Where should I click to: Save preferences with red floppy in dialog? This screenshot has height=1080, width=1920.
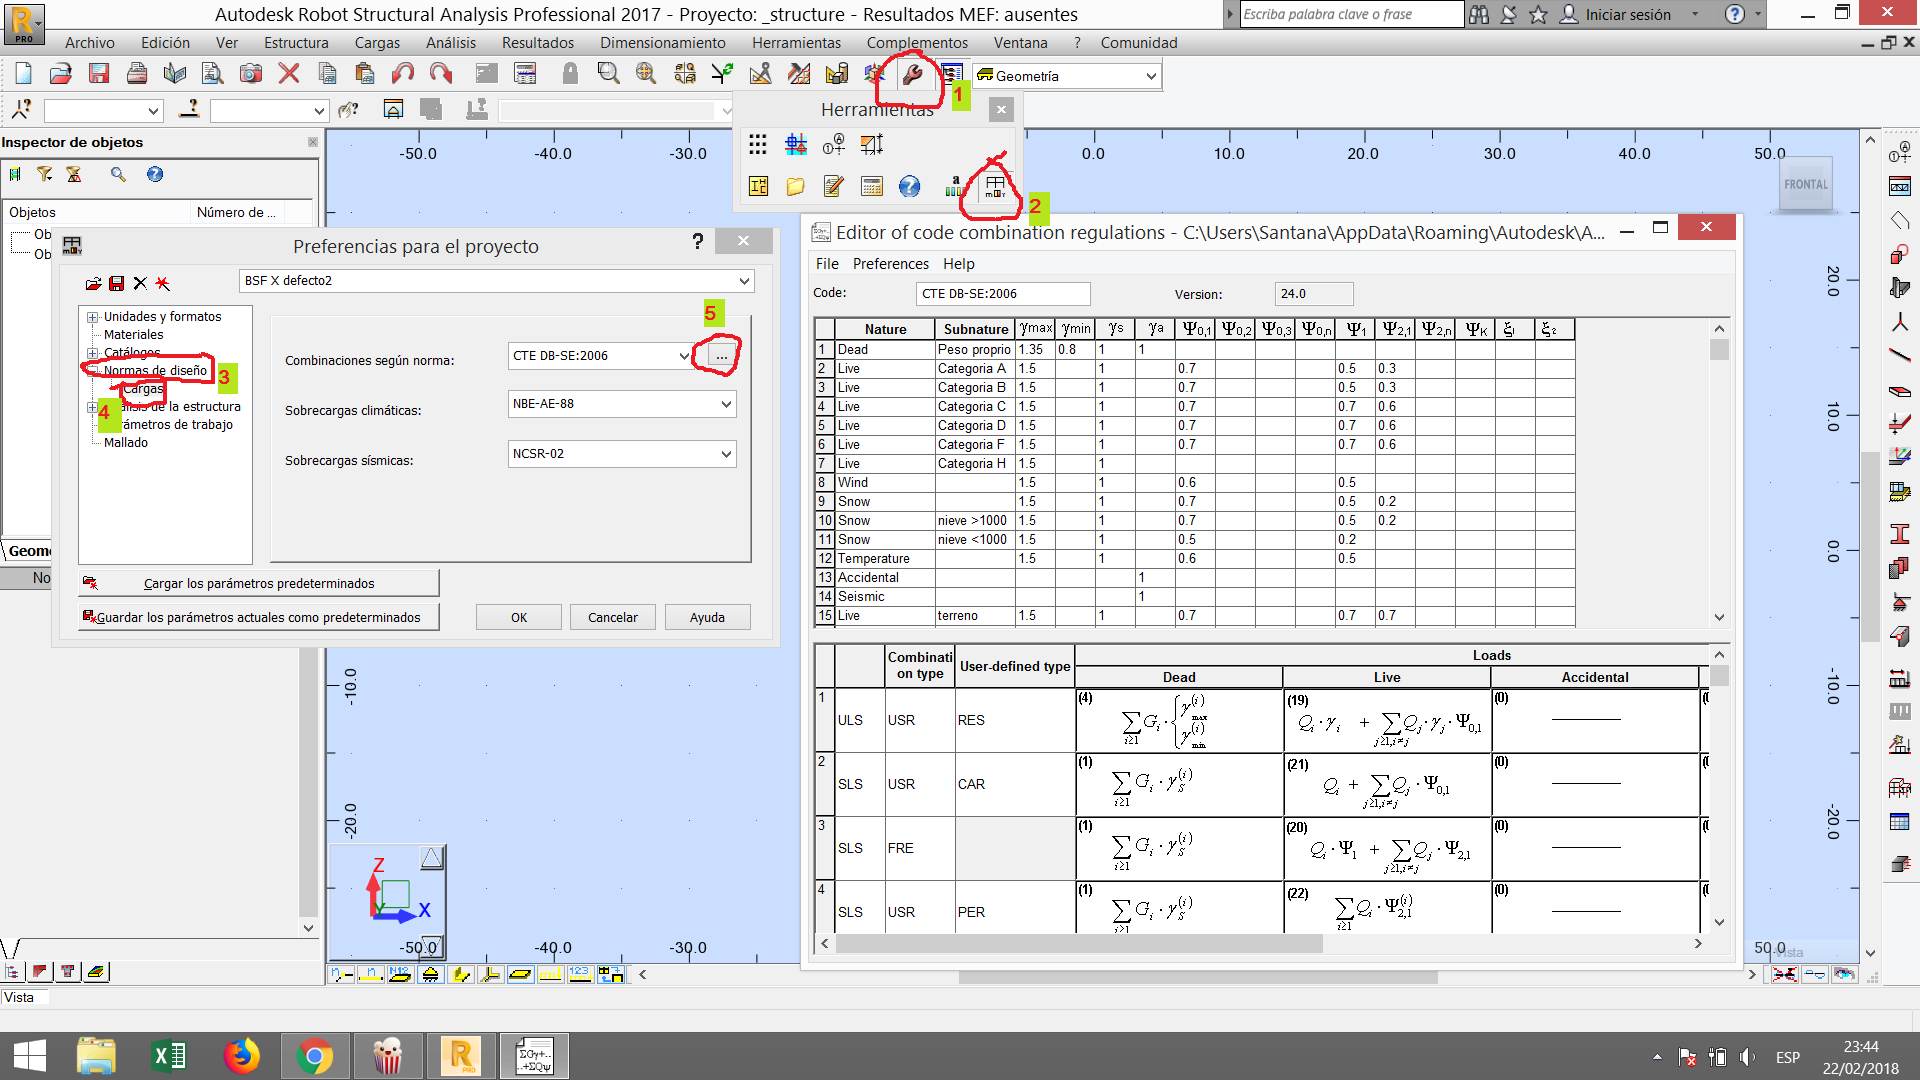tap(116, 284)
